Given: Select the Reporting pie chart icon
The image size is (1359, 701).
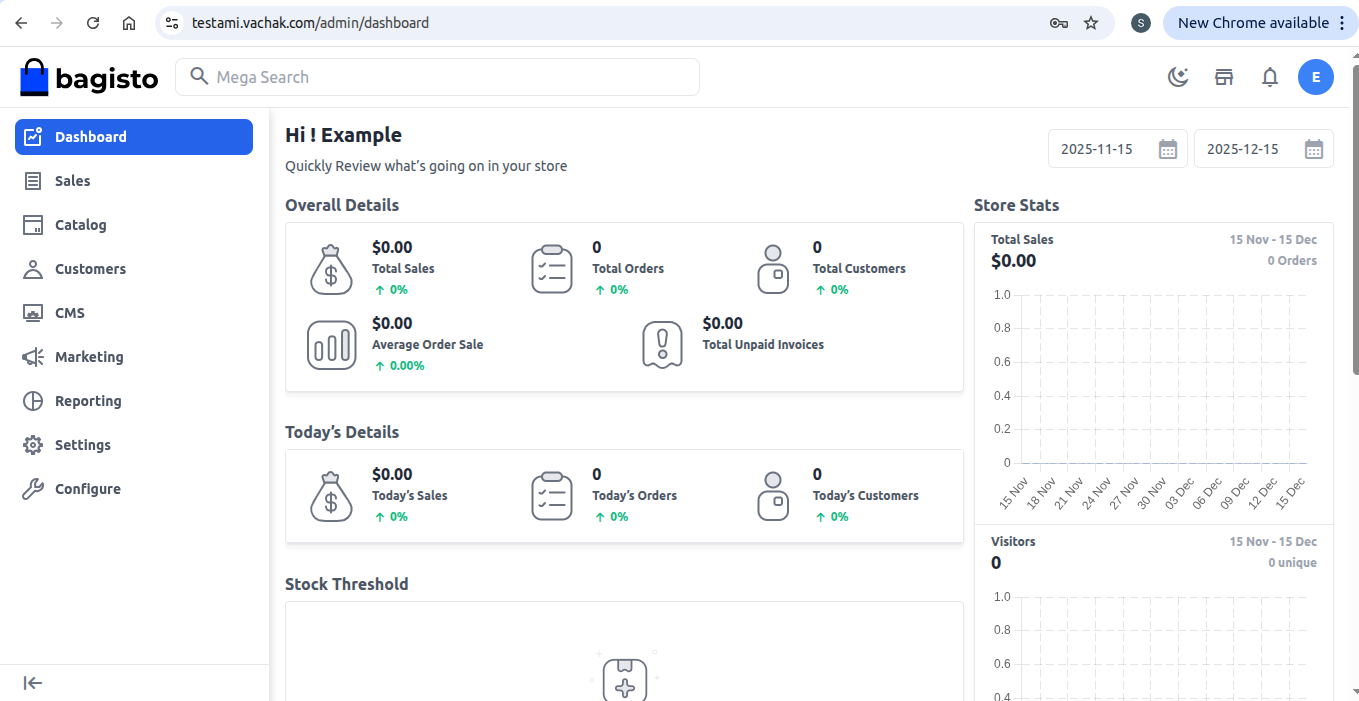Looking at the screenshot, I should (34, 401).
